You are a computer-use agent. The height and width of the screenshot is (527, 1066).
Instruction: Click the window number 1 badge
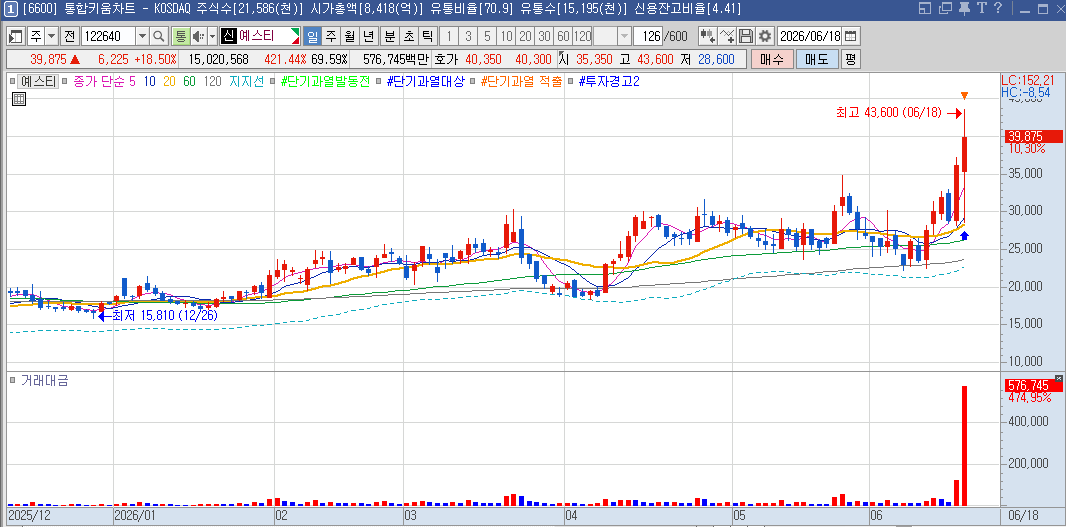pos(10,9)
